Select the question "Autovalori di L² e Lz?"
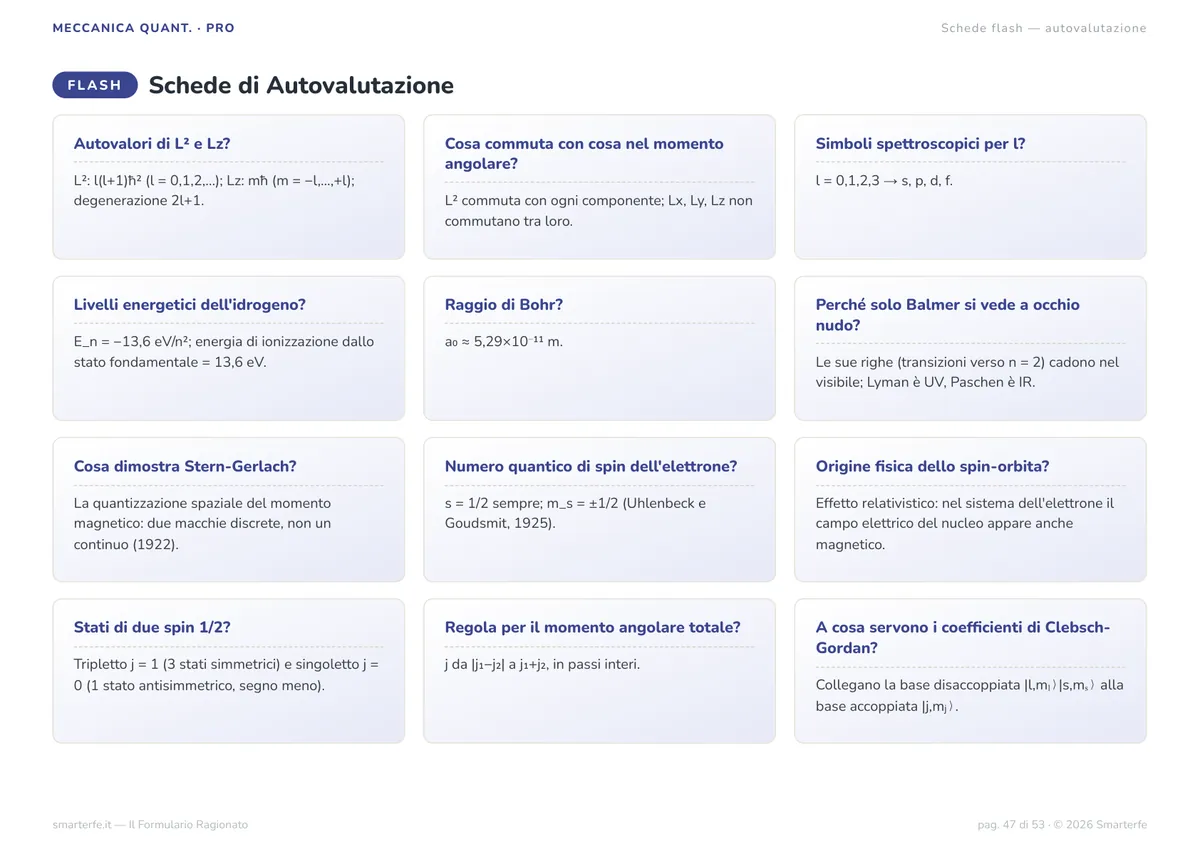Image resolution: width=1200 pixels, height=849 pixels. tap(152, 143)
